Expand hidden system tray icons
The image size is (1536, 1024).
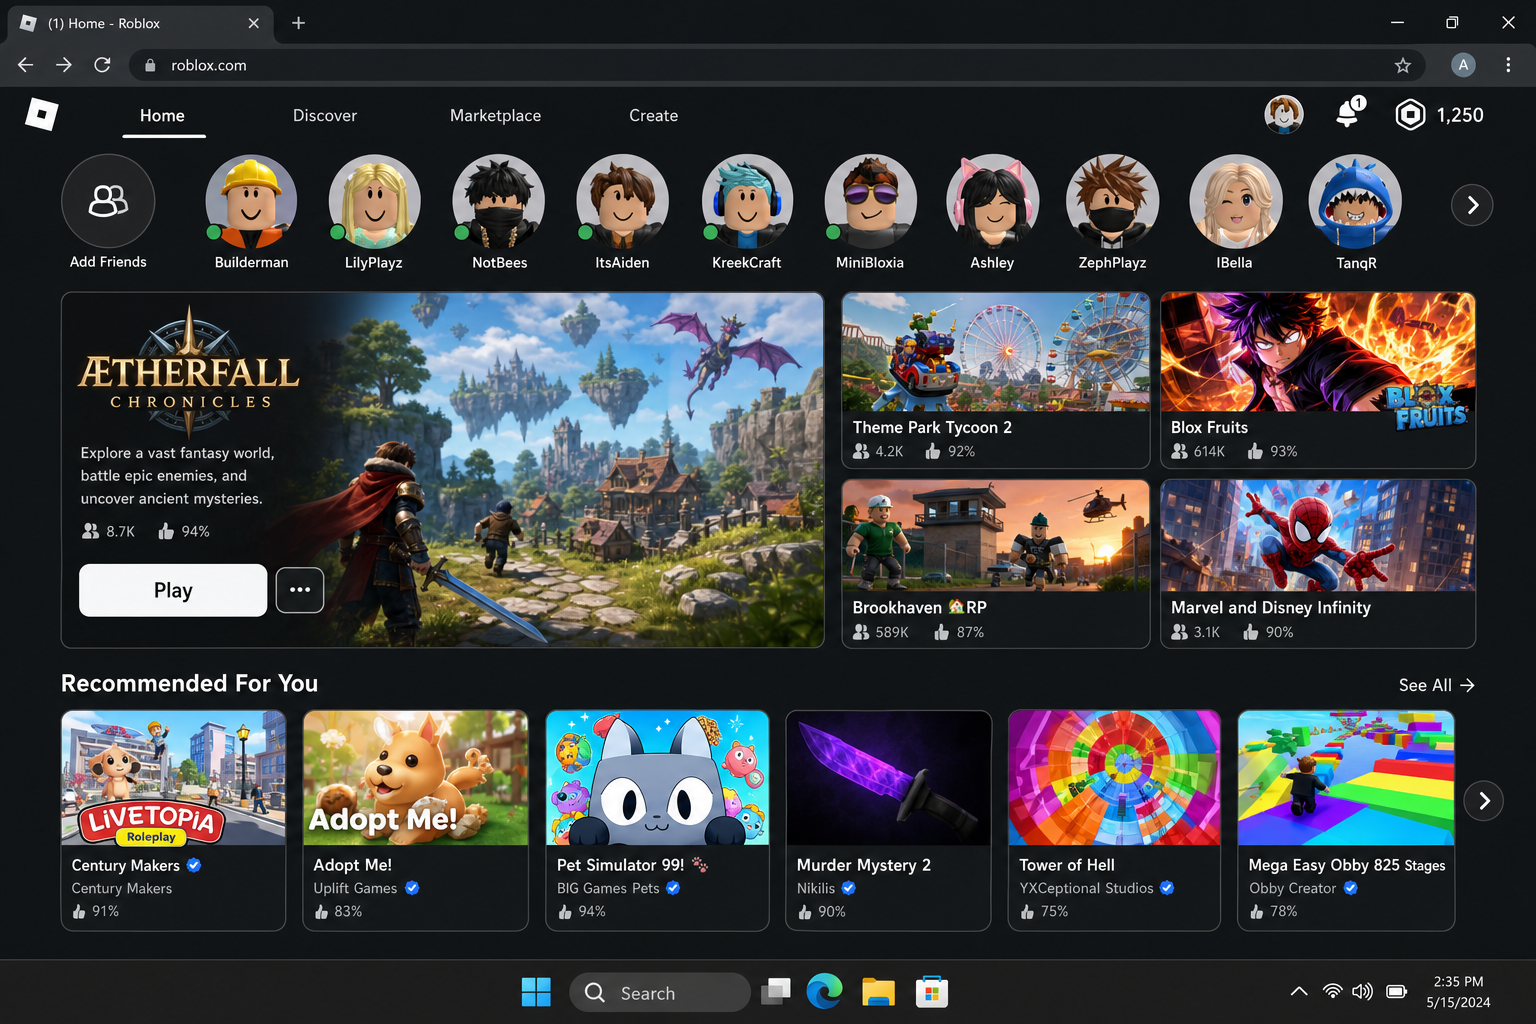pos(1299,992)
